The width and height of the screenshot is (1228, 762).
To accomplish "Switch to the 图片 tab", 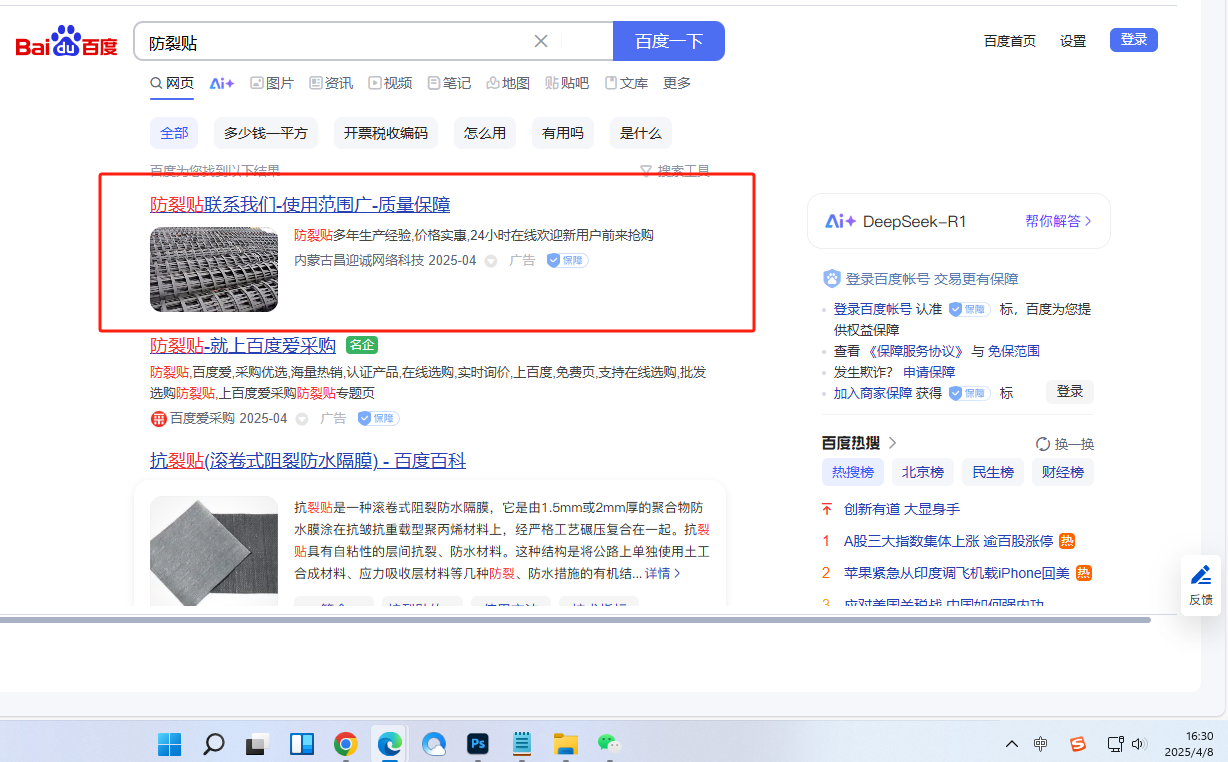I will click(x=271, y=83).
